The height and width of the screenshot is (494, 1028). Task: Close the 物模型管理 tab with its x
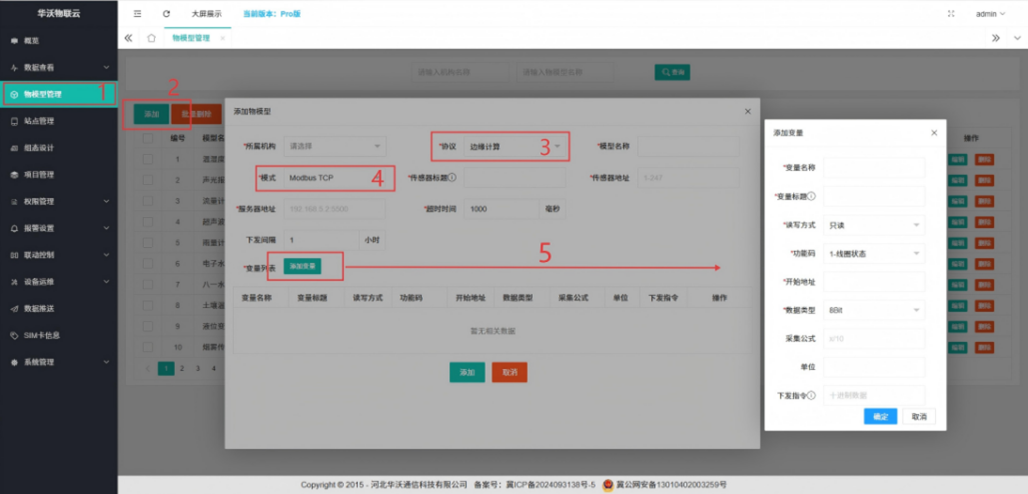(x=222, y=39)
